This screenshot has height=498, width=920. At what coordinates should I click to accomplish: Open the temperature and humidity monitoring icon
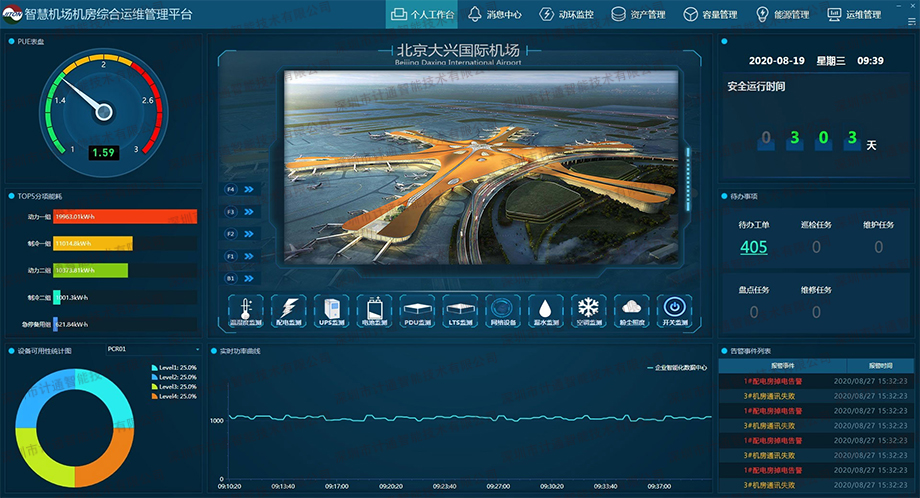(245, 310)
